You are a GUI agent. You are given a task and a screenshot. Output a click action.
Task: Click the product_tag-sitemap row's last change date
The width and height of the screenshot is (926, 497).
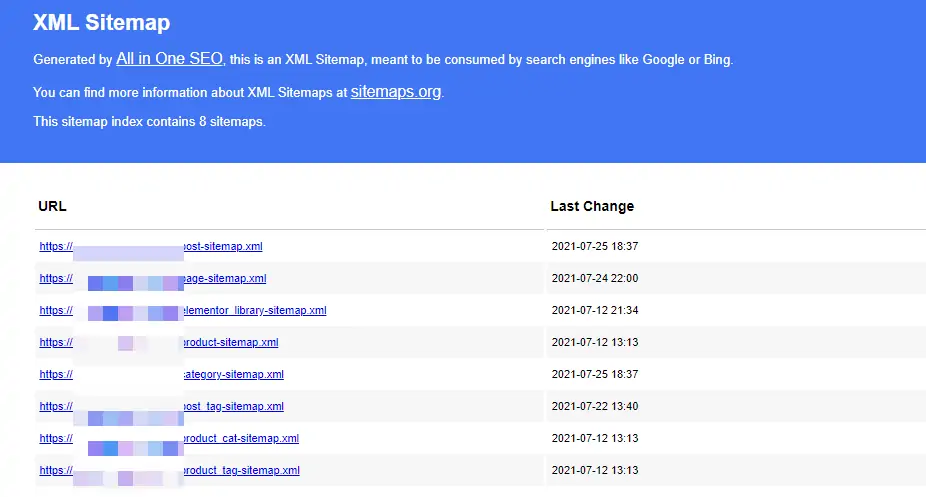pos(594,470)
